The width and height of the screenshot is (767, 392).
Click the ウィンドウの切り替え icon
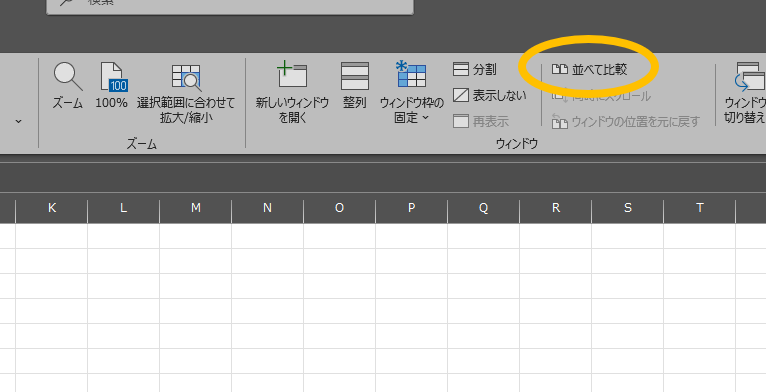(x=745, y=92)
